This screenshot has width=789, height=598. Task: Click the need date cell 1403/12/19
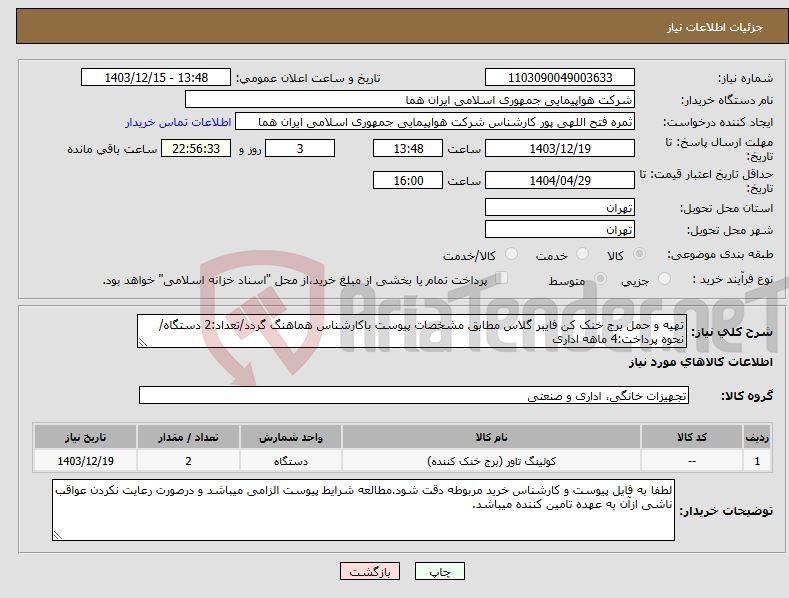(x=86, y=461)
